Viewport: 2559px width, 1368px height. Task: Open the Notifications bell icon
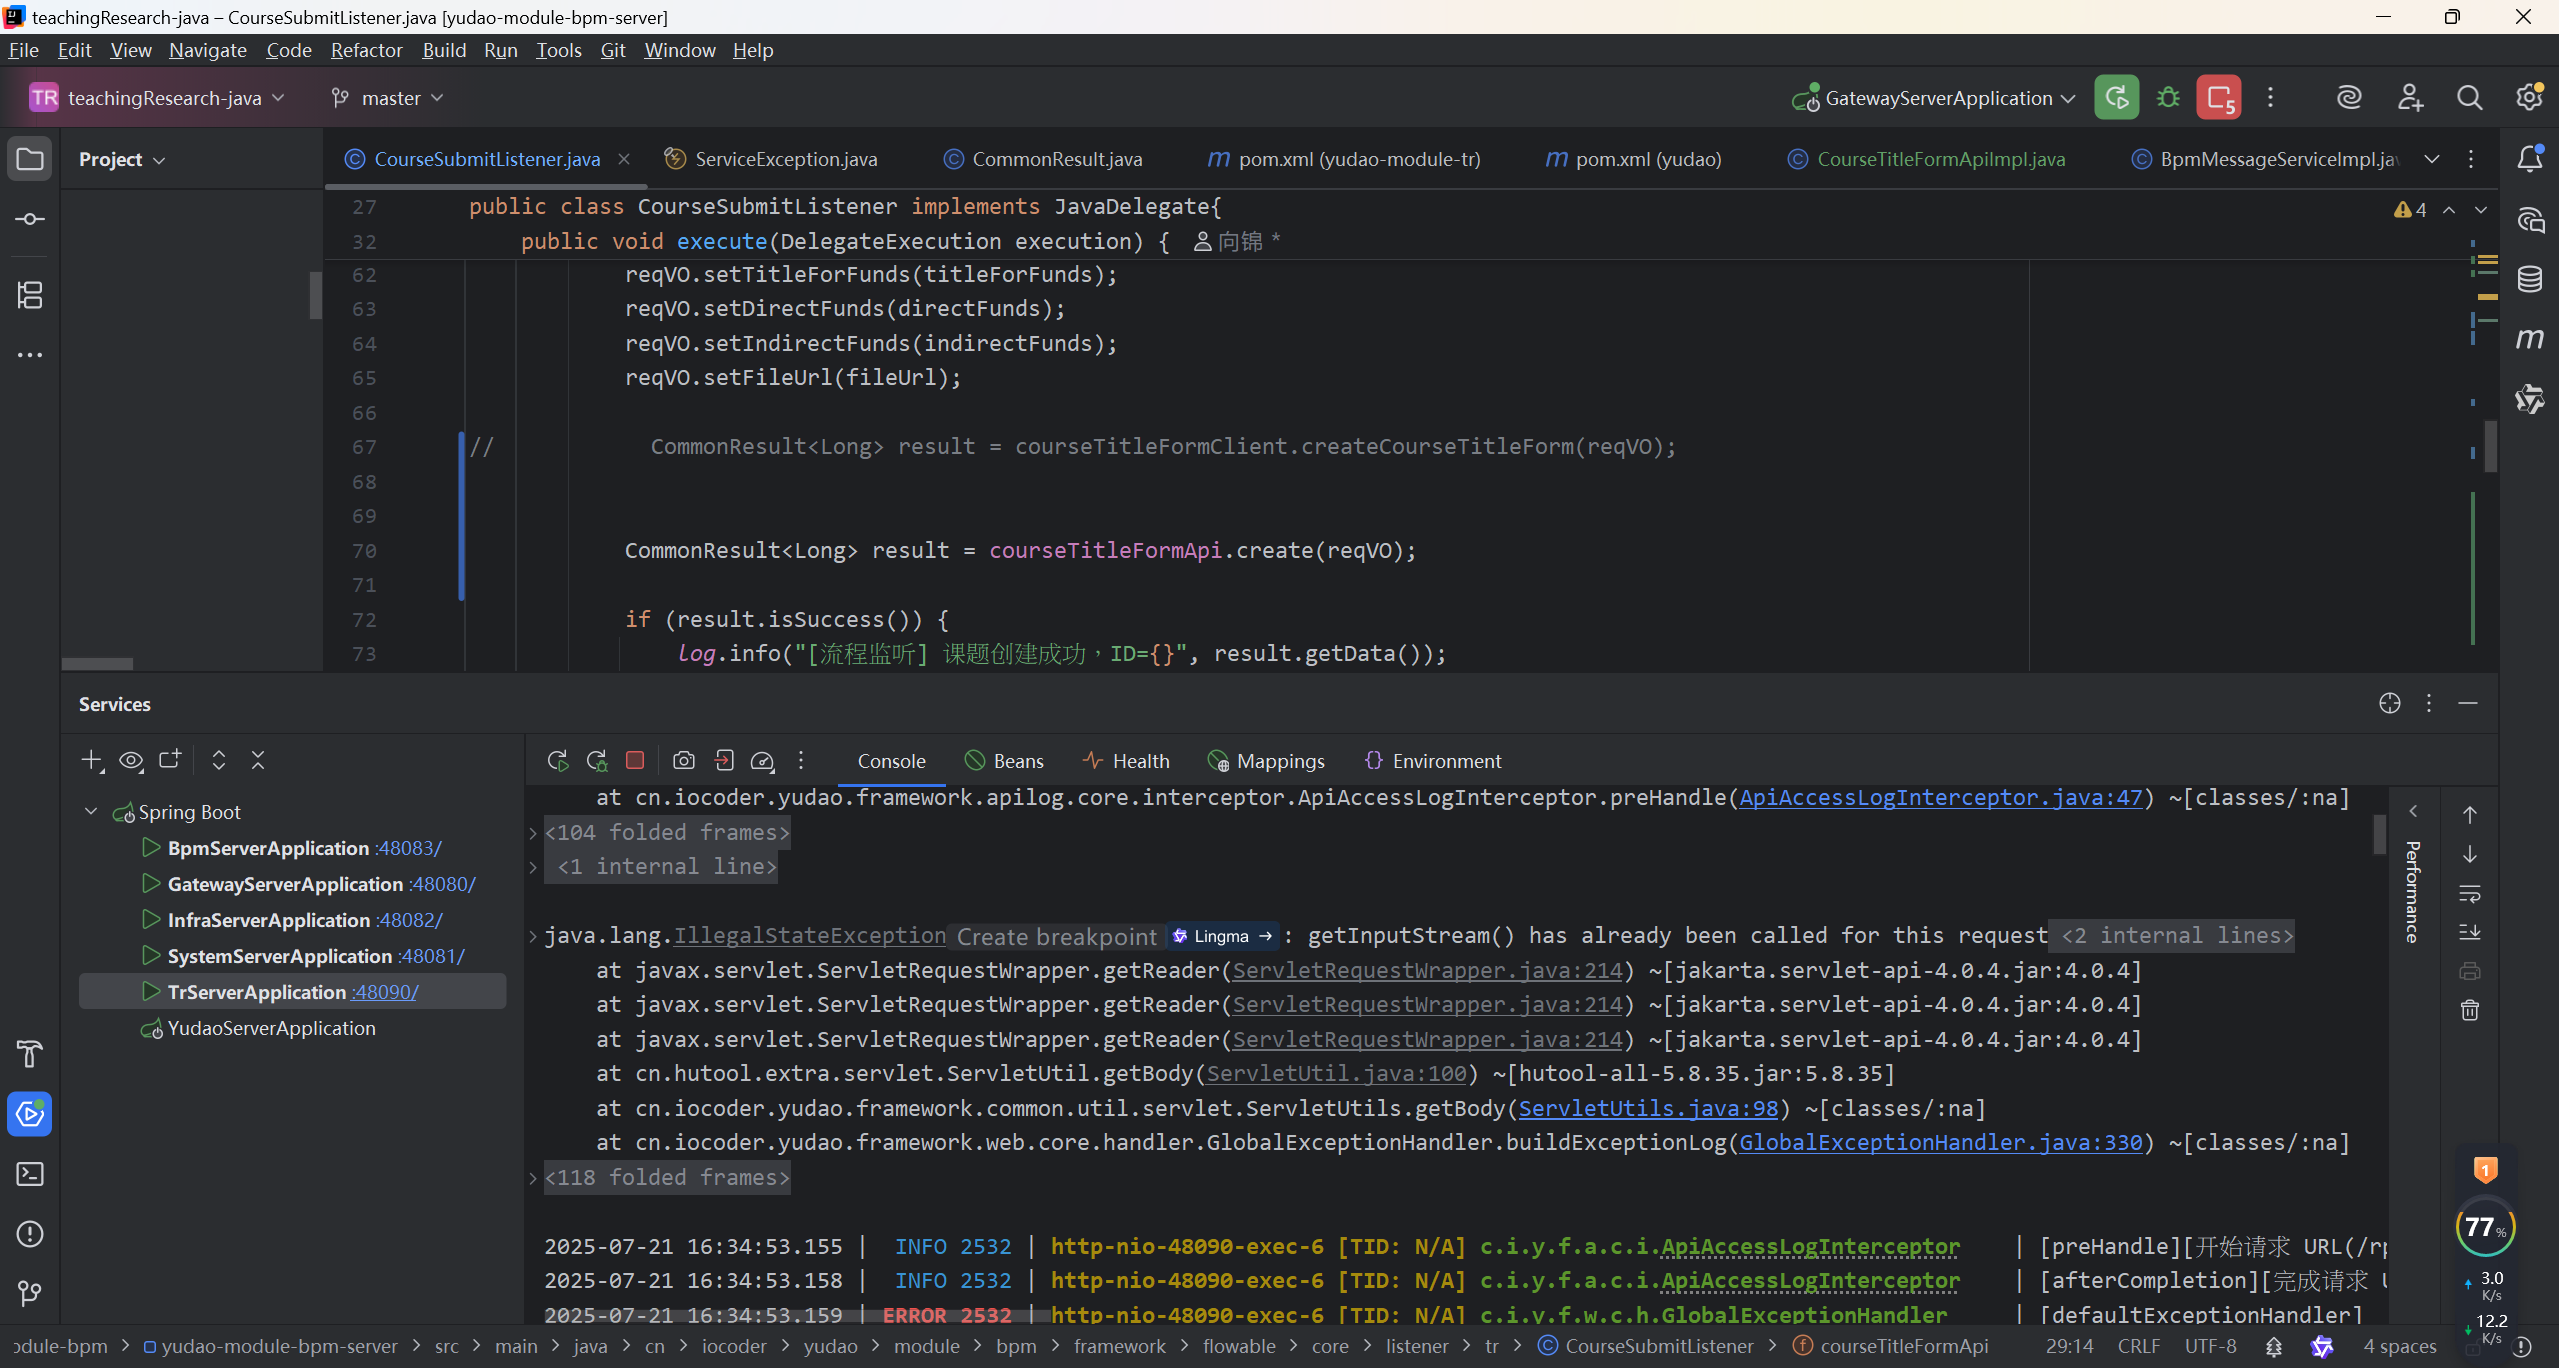[2530, 159]
